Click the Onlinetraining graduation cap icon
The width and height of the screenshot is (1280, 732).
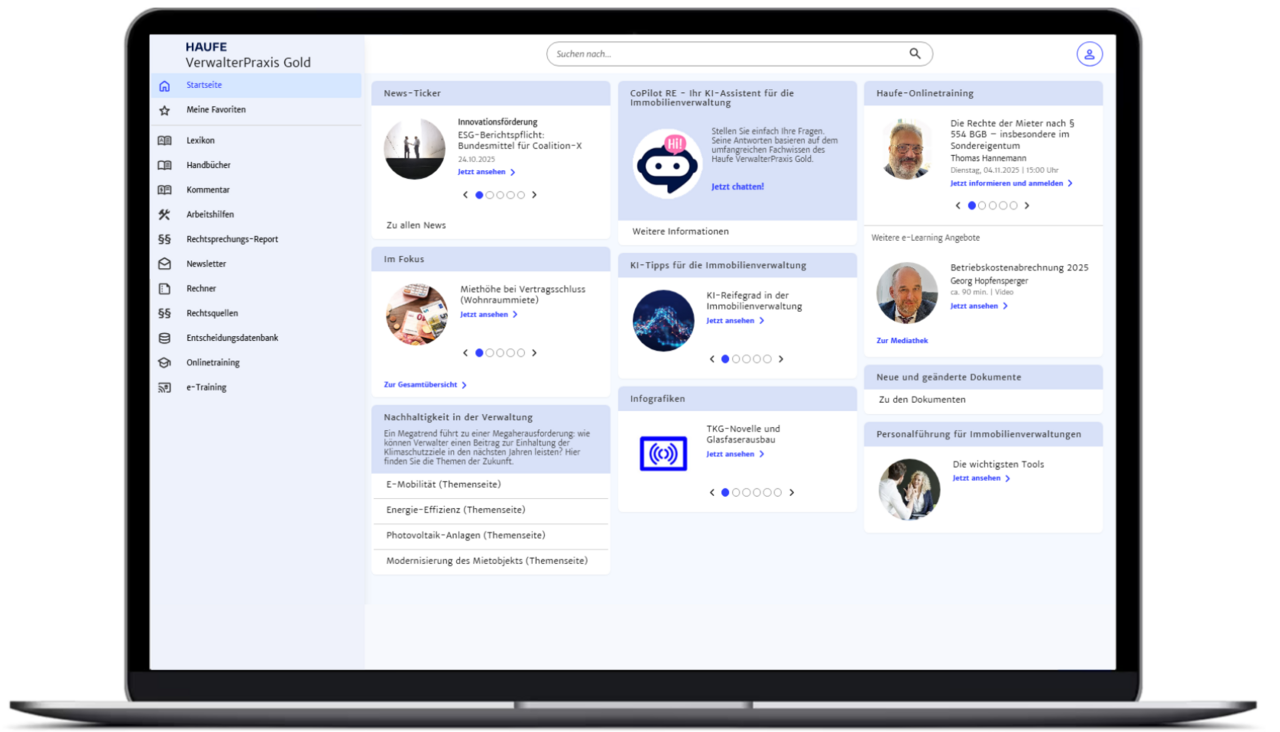click(x=164, y=363)
